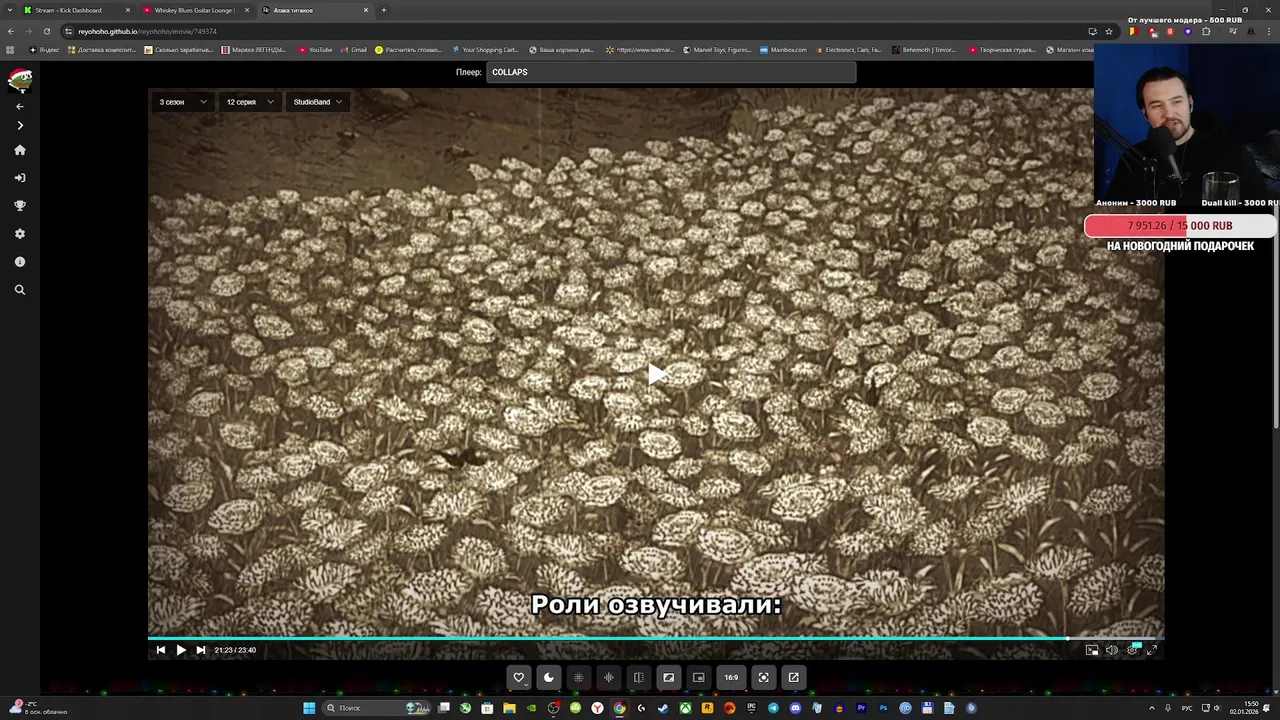1280x720 pixels.
Task: Open the Marvel Toys, Figures bookmark
Action: pos(717,50)
